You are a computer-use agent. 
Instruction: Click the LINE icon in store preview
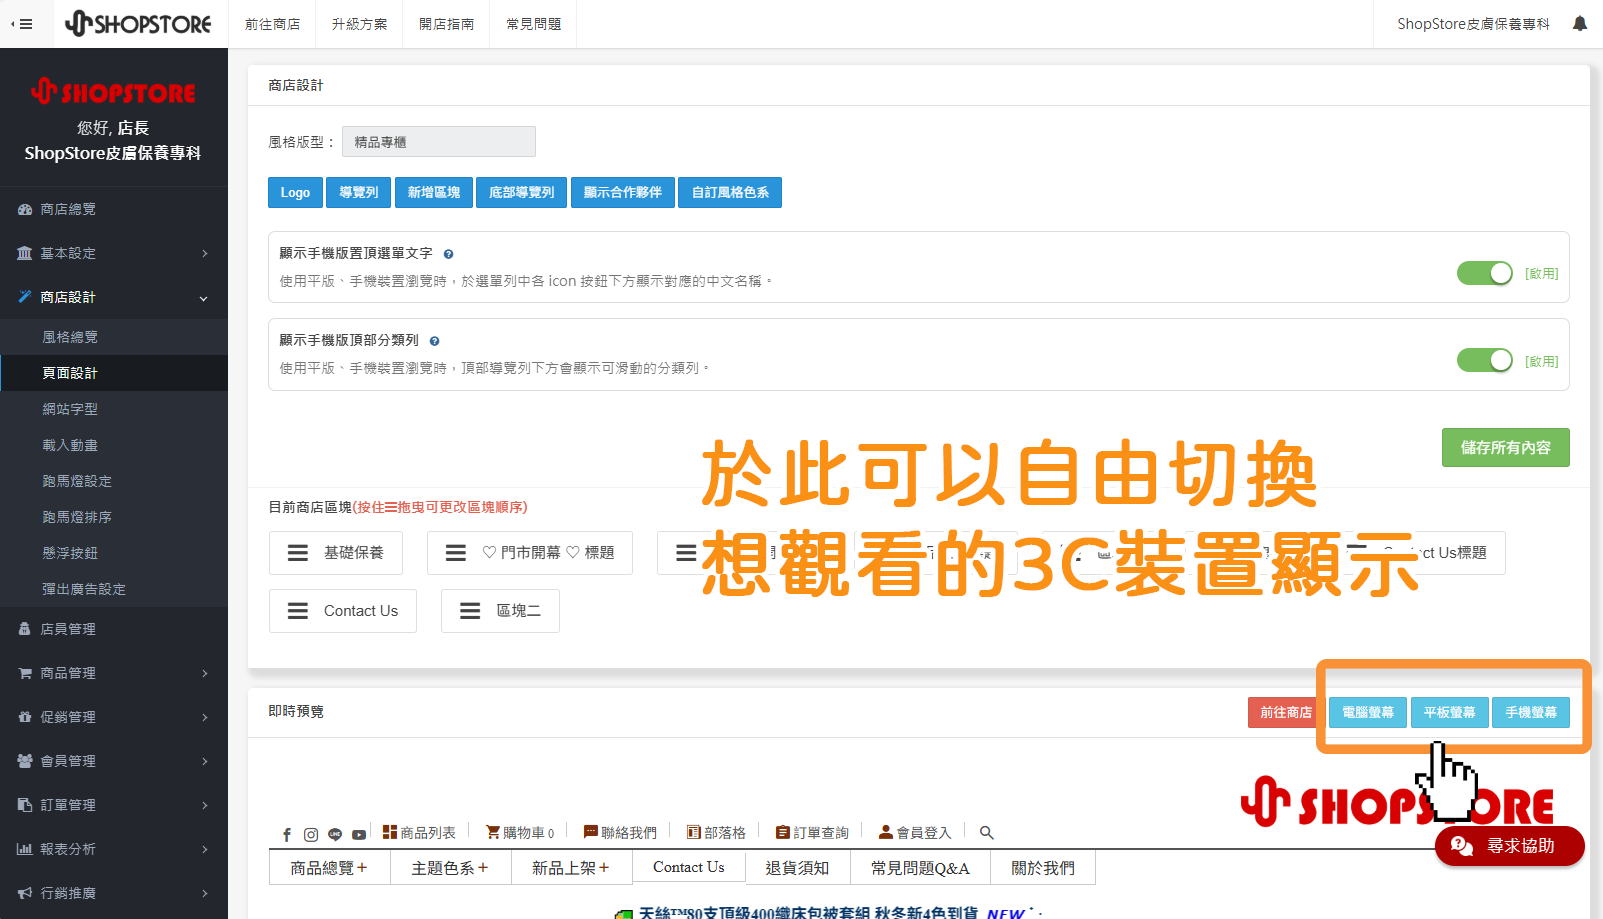coord(335,832)
